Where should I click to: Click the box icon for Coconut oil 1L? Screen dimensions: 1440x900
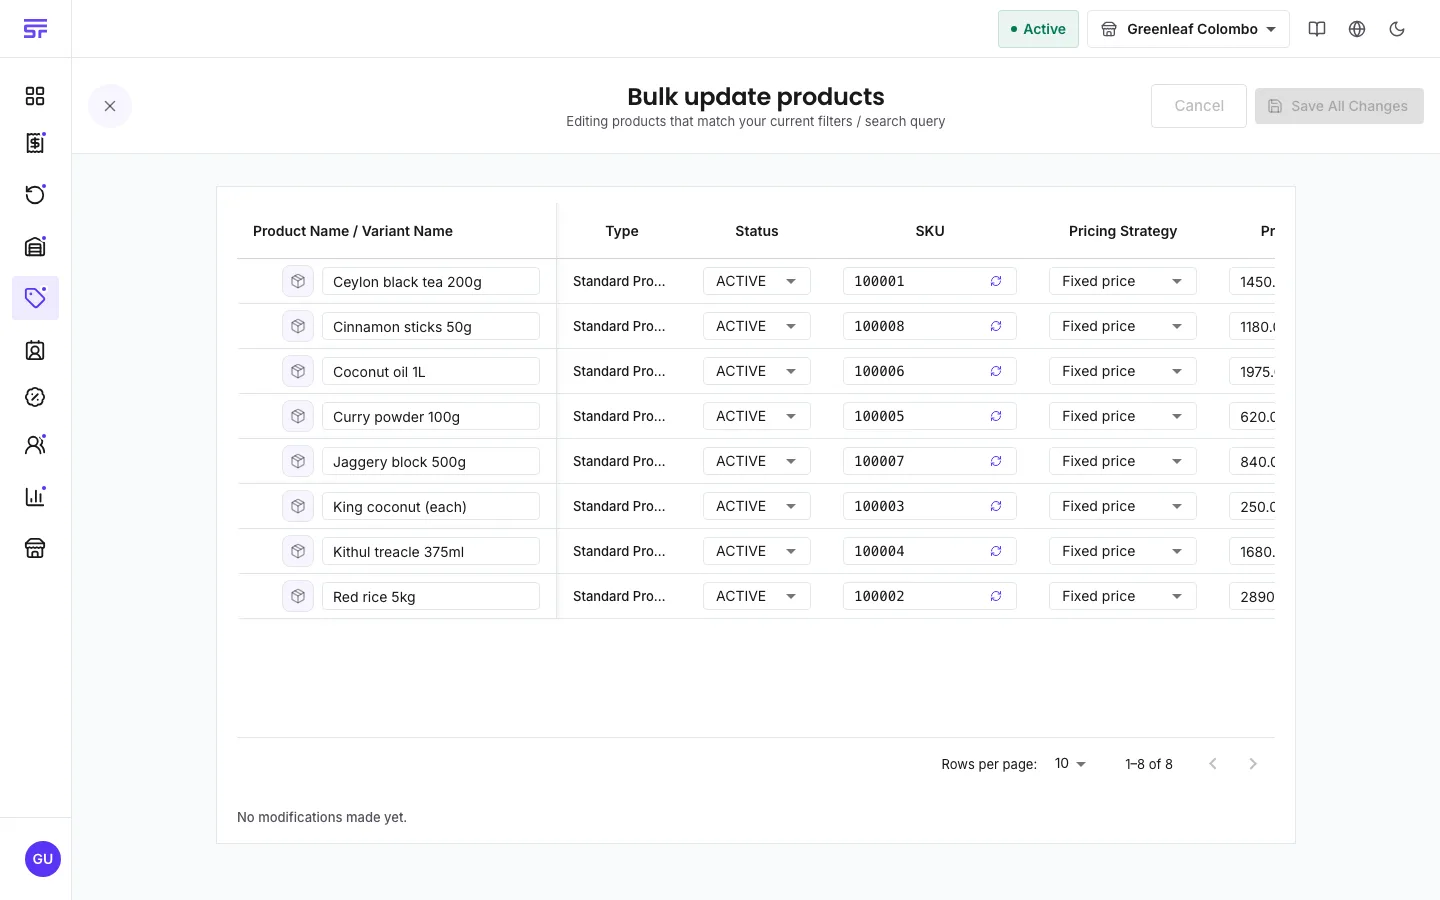click(298, 371)
